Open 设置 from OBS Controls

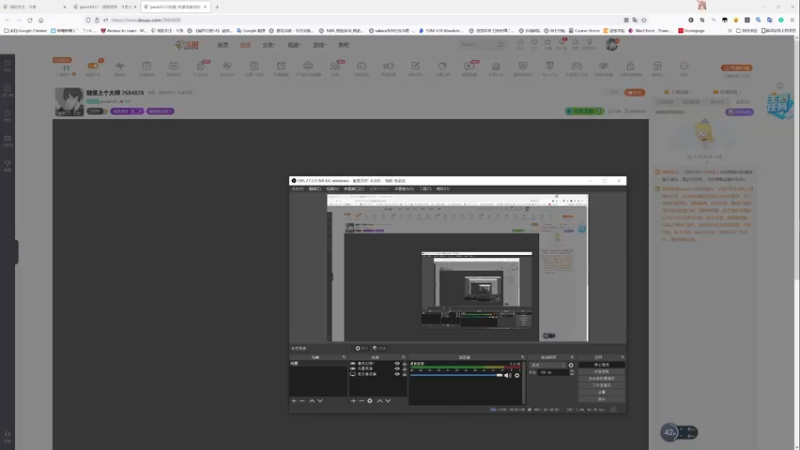point(602,392)
